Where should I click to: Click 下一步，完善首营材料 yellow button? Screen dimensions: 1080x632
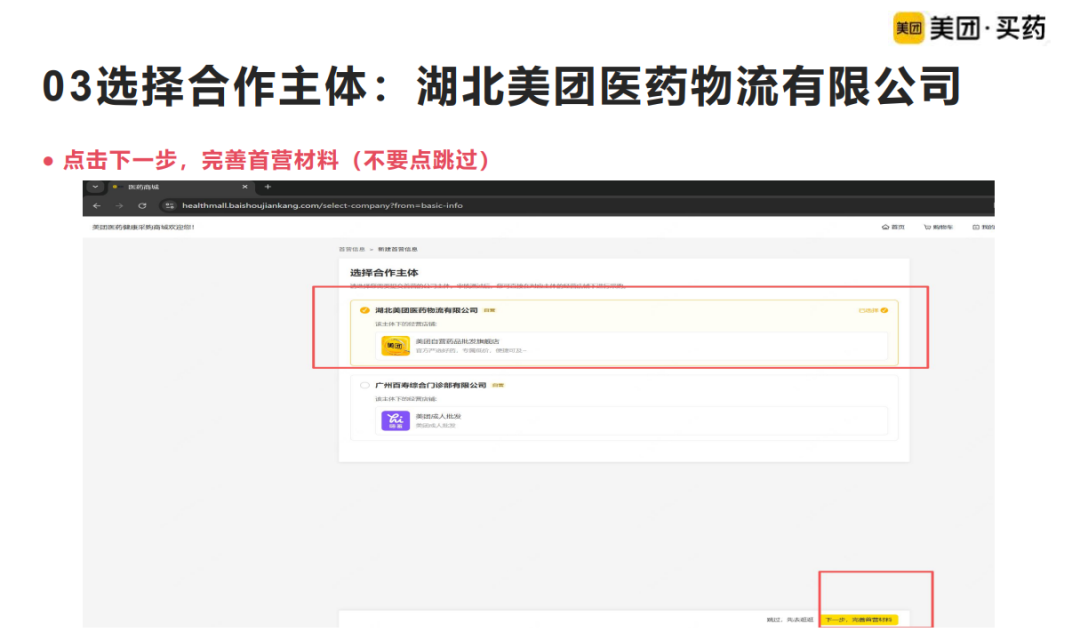(859, 620)
